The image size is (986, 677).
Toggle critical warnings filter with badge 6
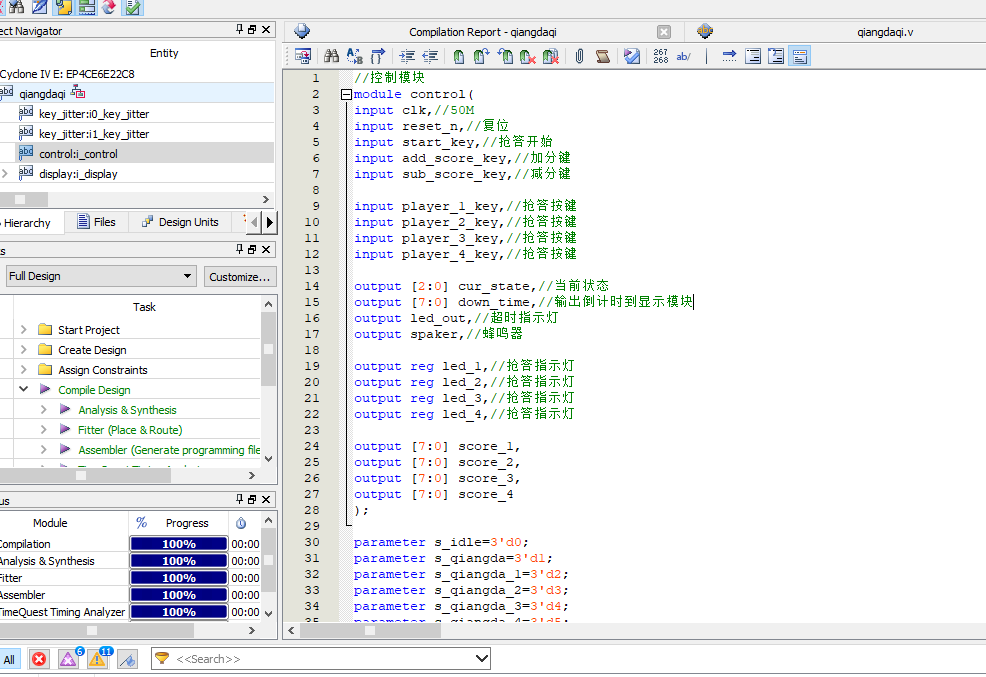(x=68, y=659)
